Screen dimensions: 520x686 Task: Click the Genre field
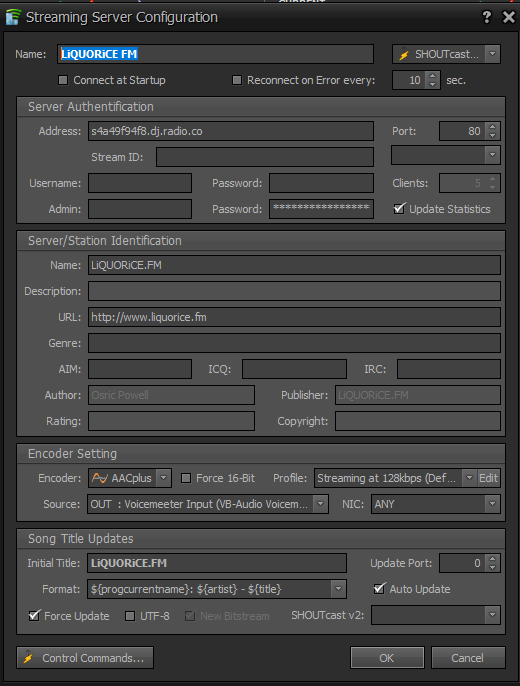294,343
